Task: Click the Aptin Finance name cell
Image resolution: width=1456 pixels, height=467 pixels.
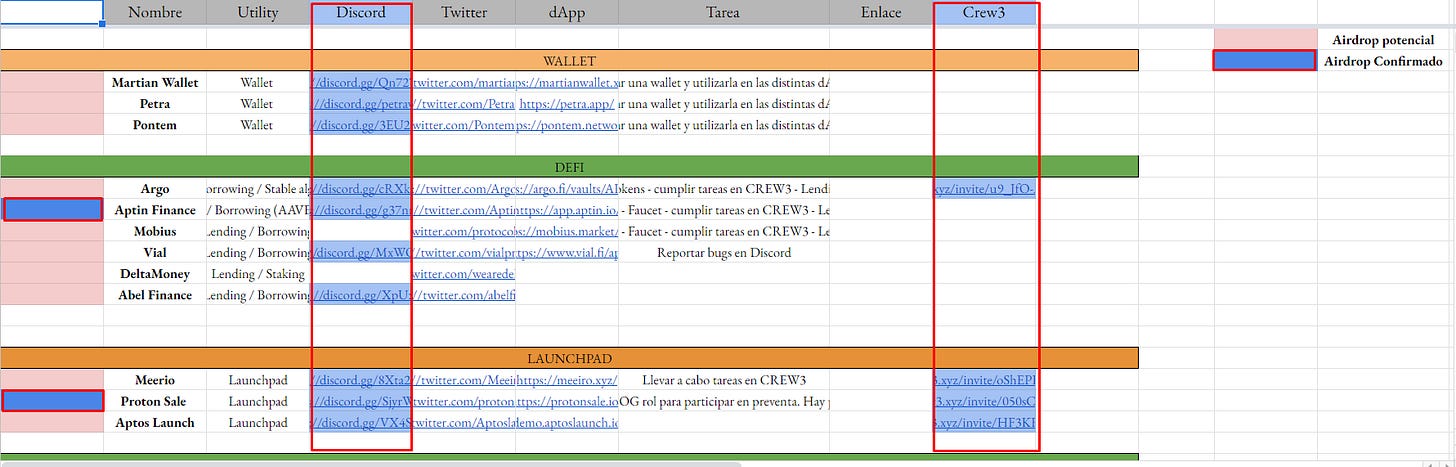Action: coord(155,210)
